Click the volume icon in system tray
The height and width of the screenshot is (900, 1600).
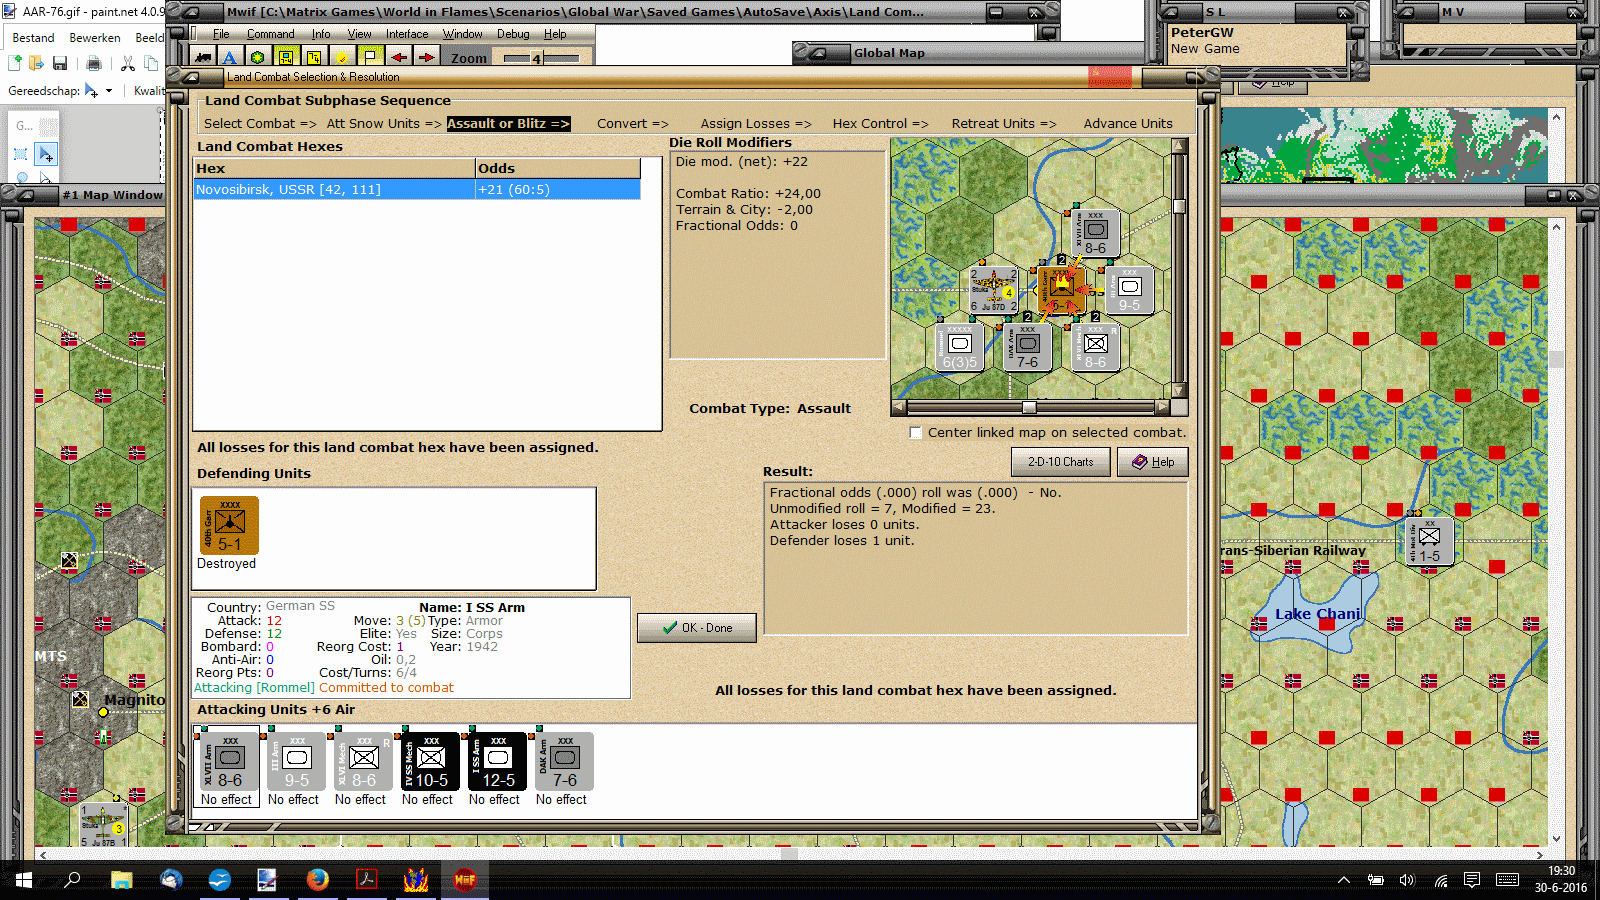pyautogui.click(x=1407, y=880)
